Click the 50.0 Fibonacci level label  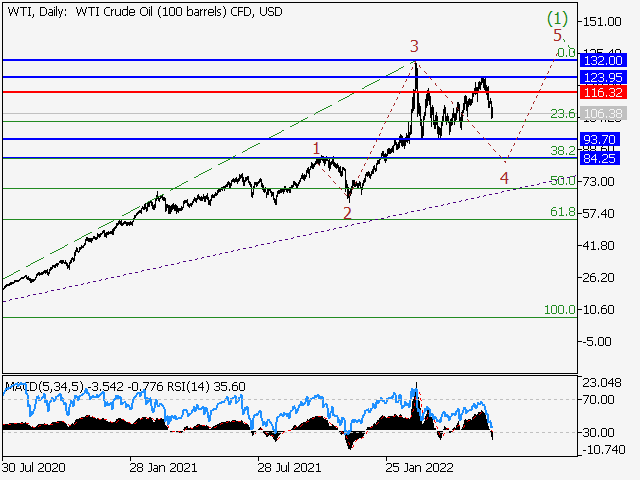click(562, 180)
